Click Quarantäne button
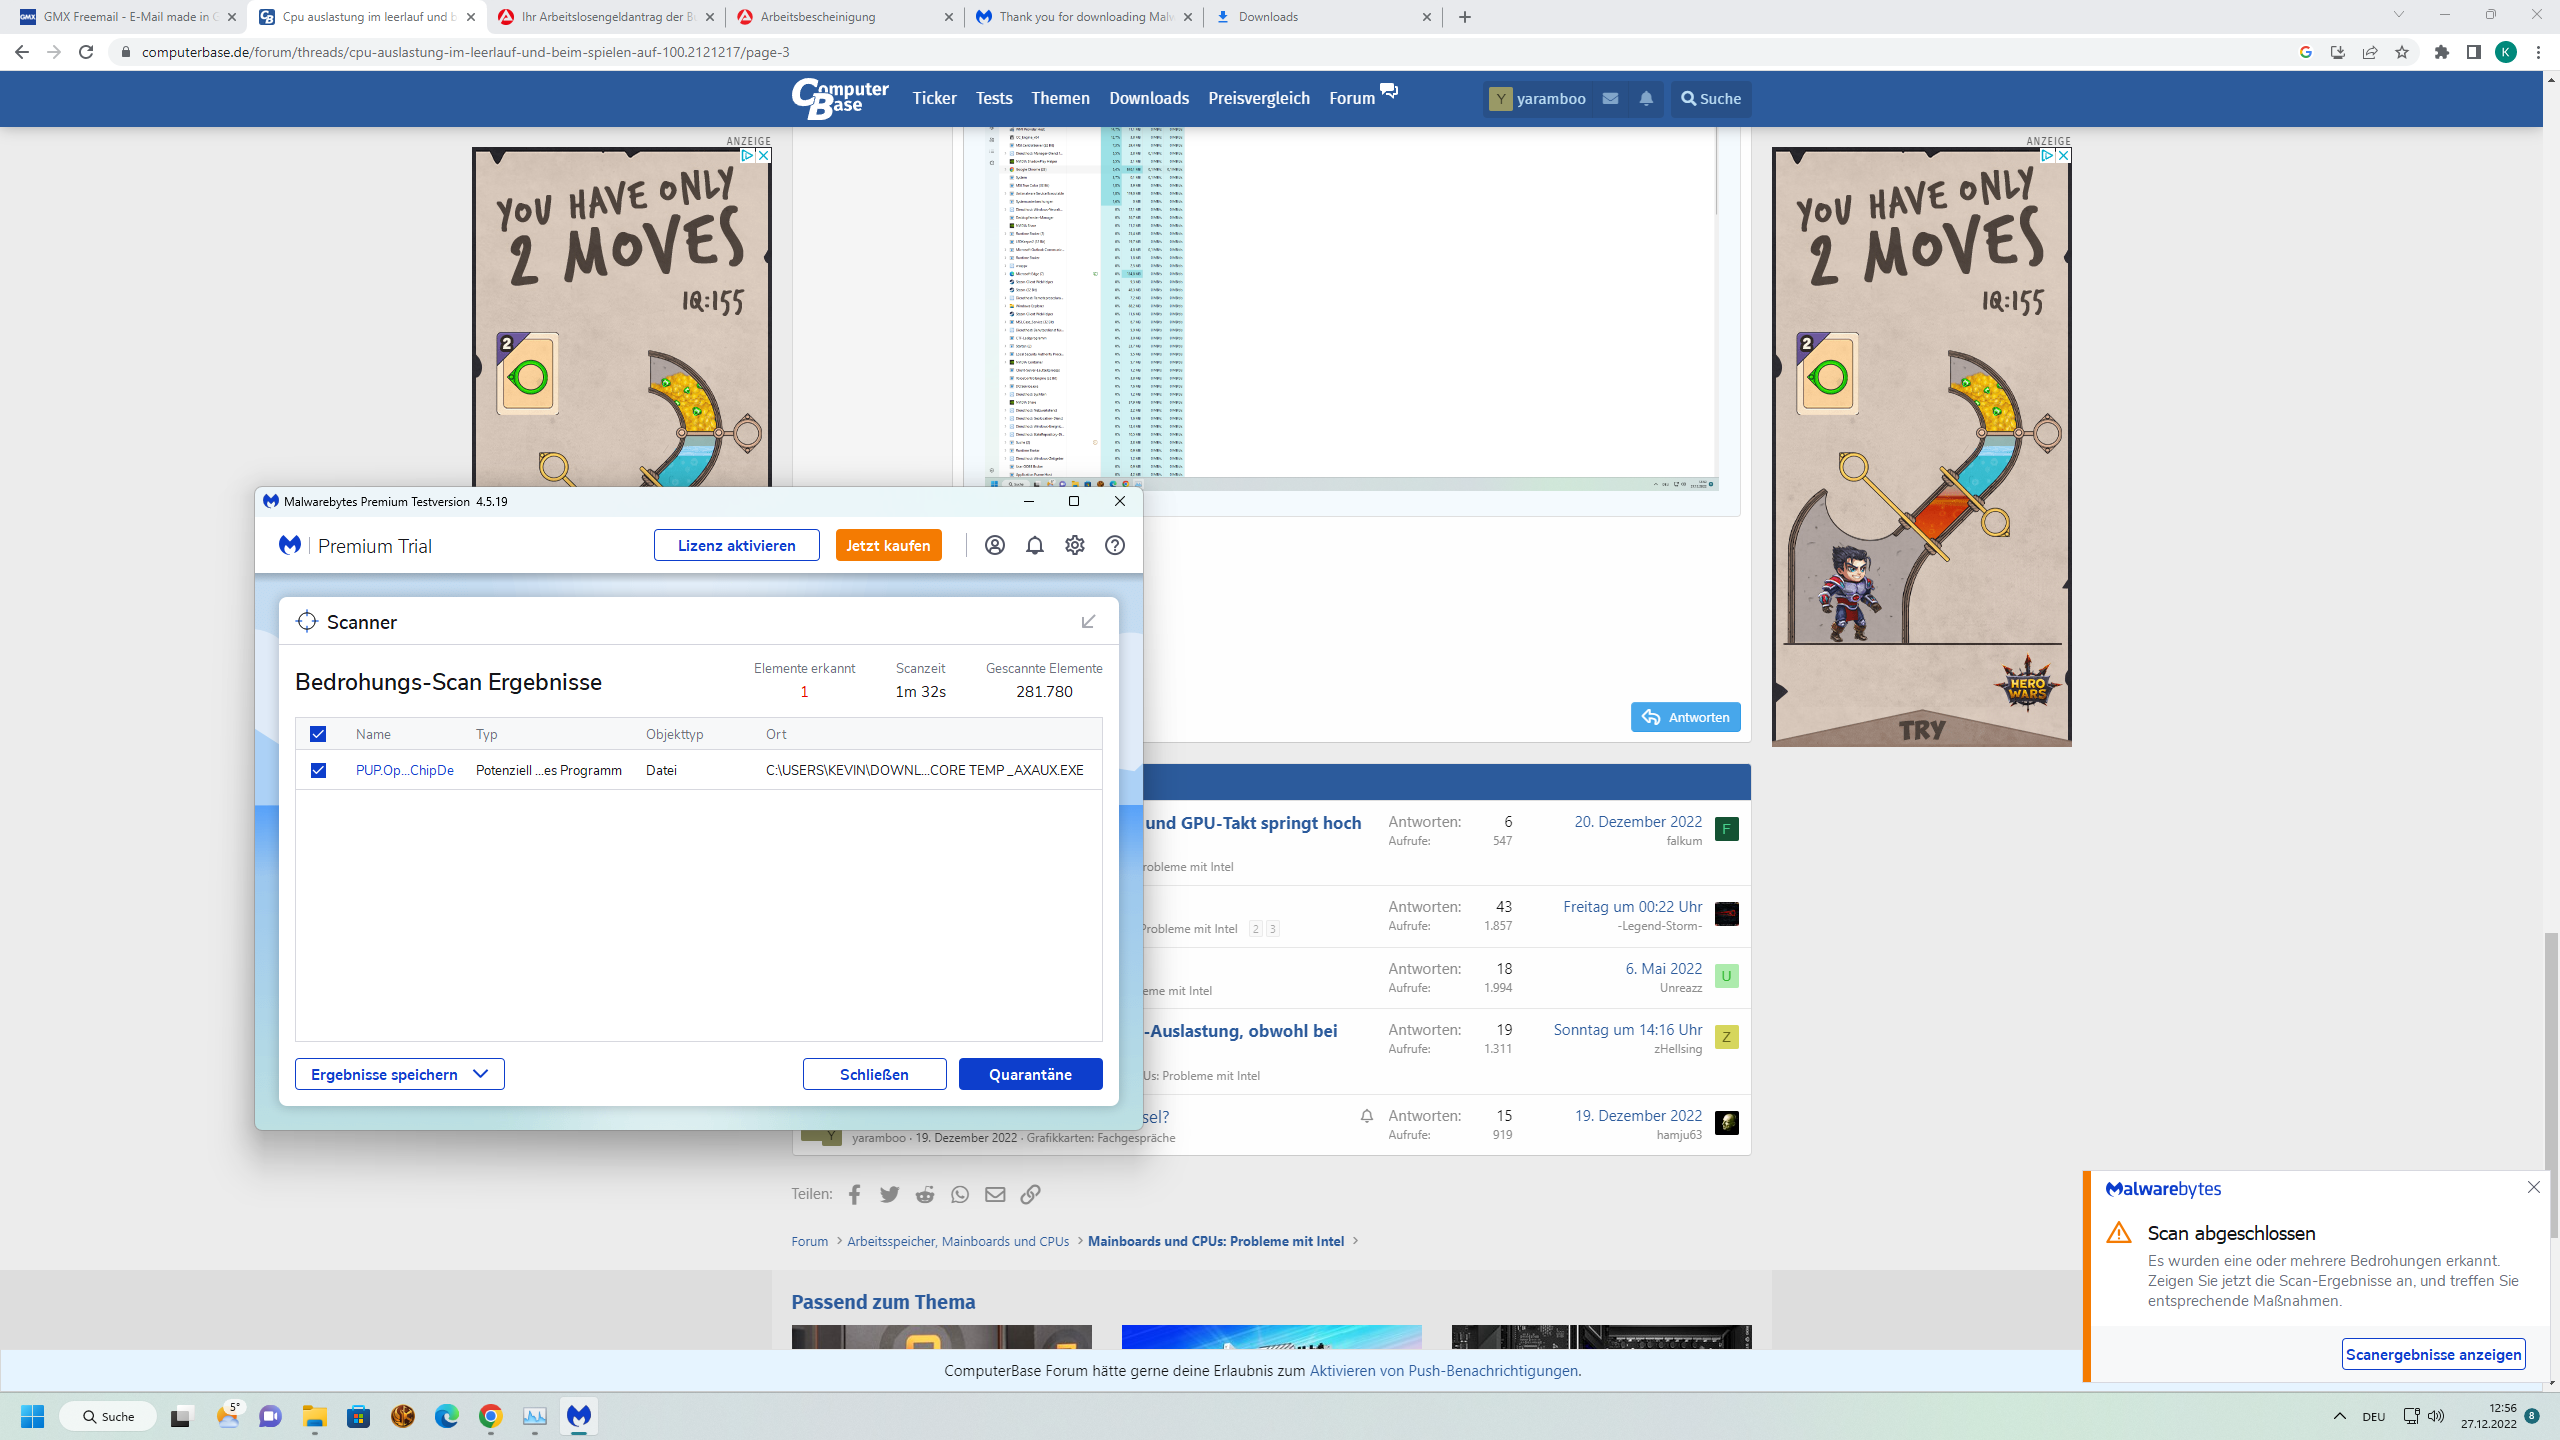This screenshot has width=2560, height=1440. (1030, 1074)
